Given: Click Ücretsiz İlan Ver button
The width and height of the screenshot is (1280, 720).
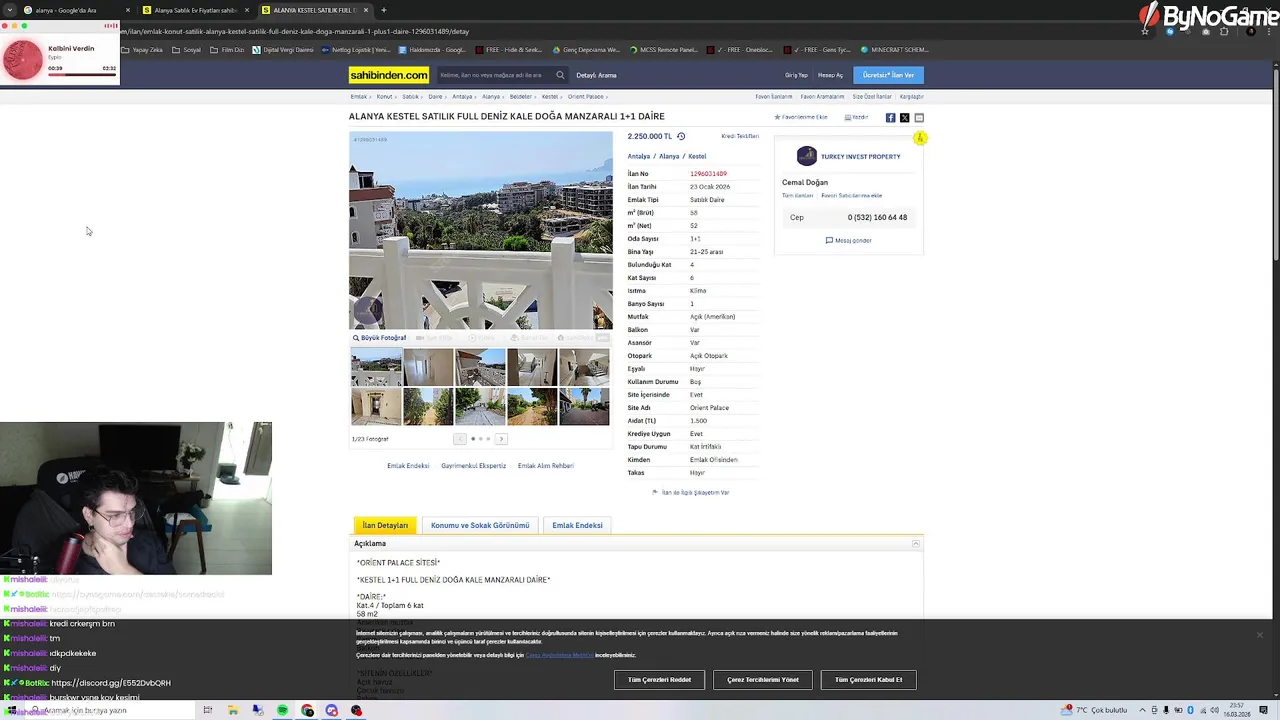Looking at the screenshot, I should coord(888,75).
